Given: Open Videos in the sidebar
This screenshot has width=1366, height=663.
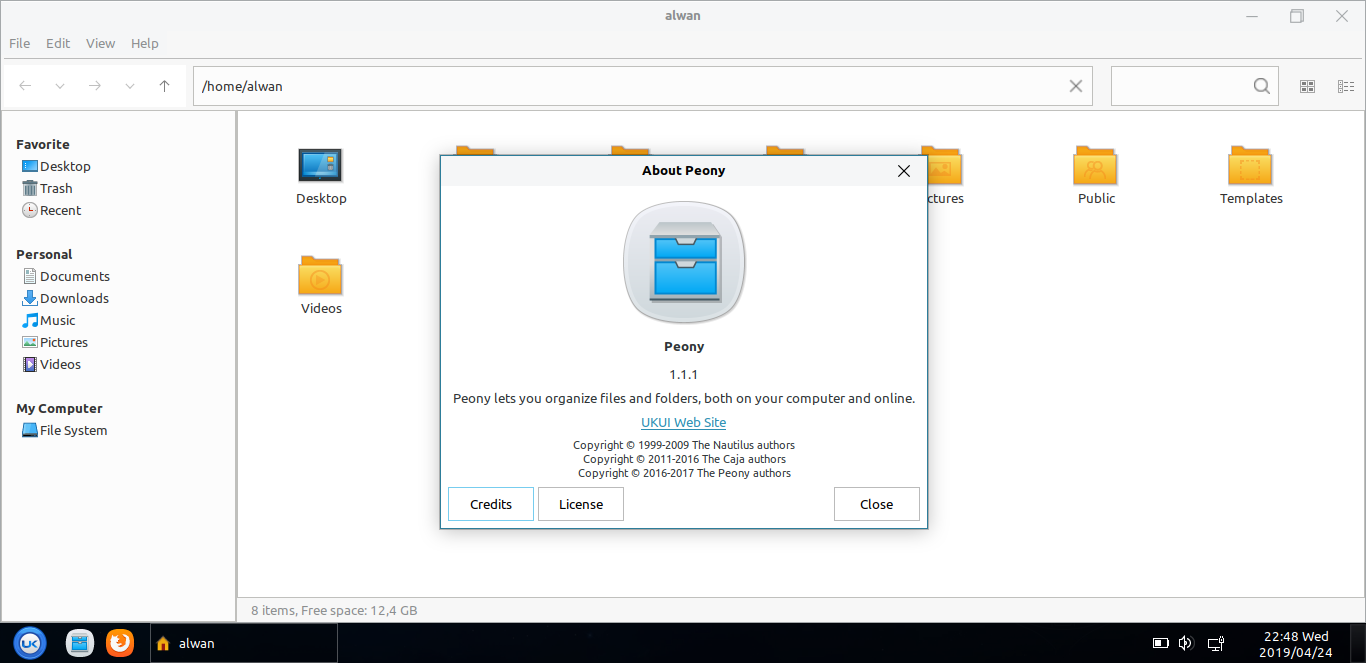Looking at the screenshot, I should coord(52,364).
